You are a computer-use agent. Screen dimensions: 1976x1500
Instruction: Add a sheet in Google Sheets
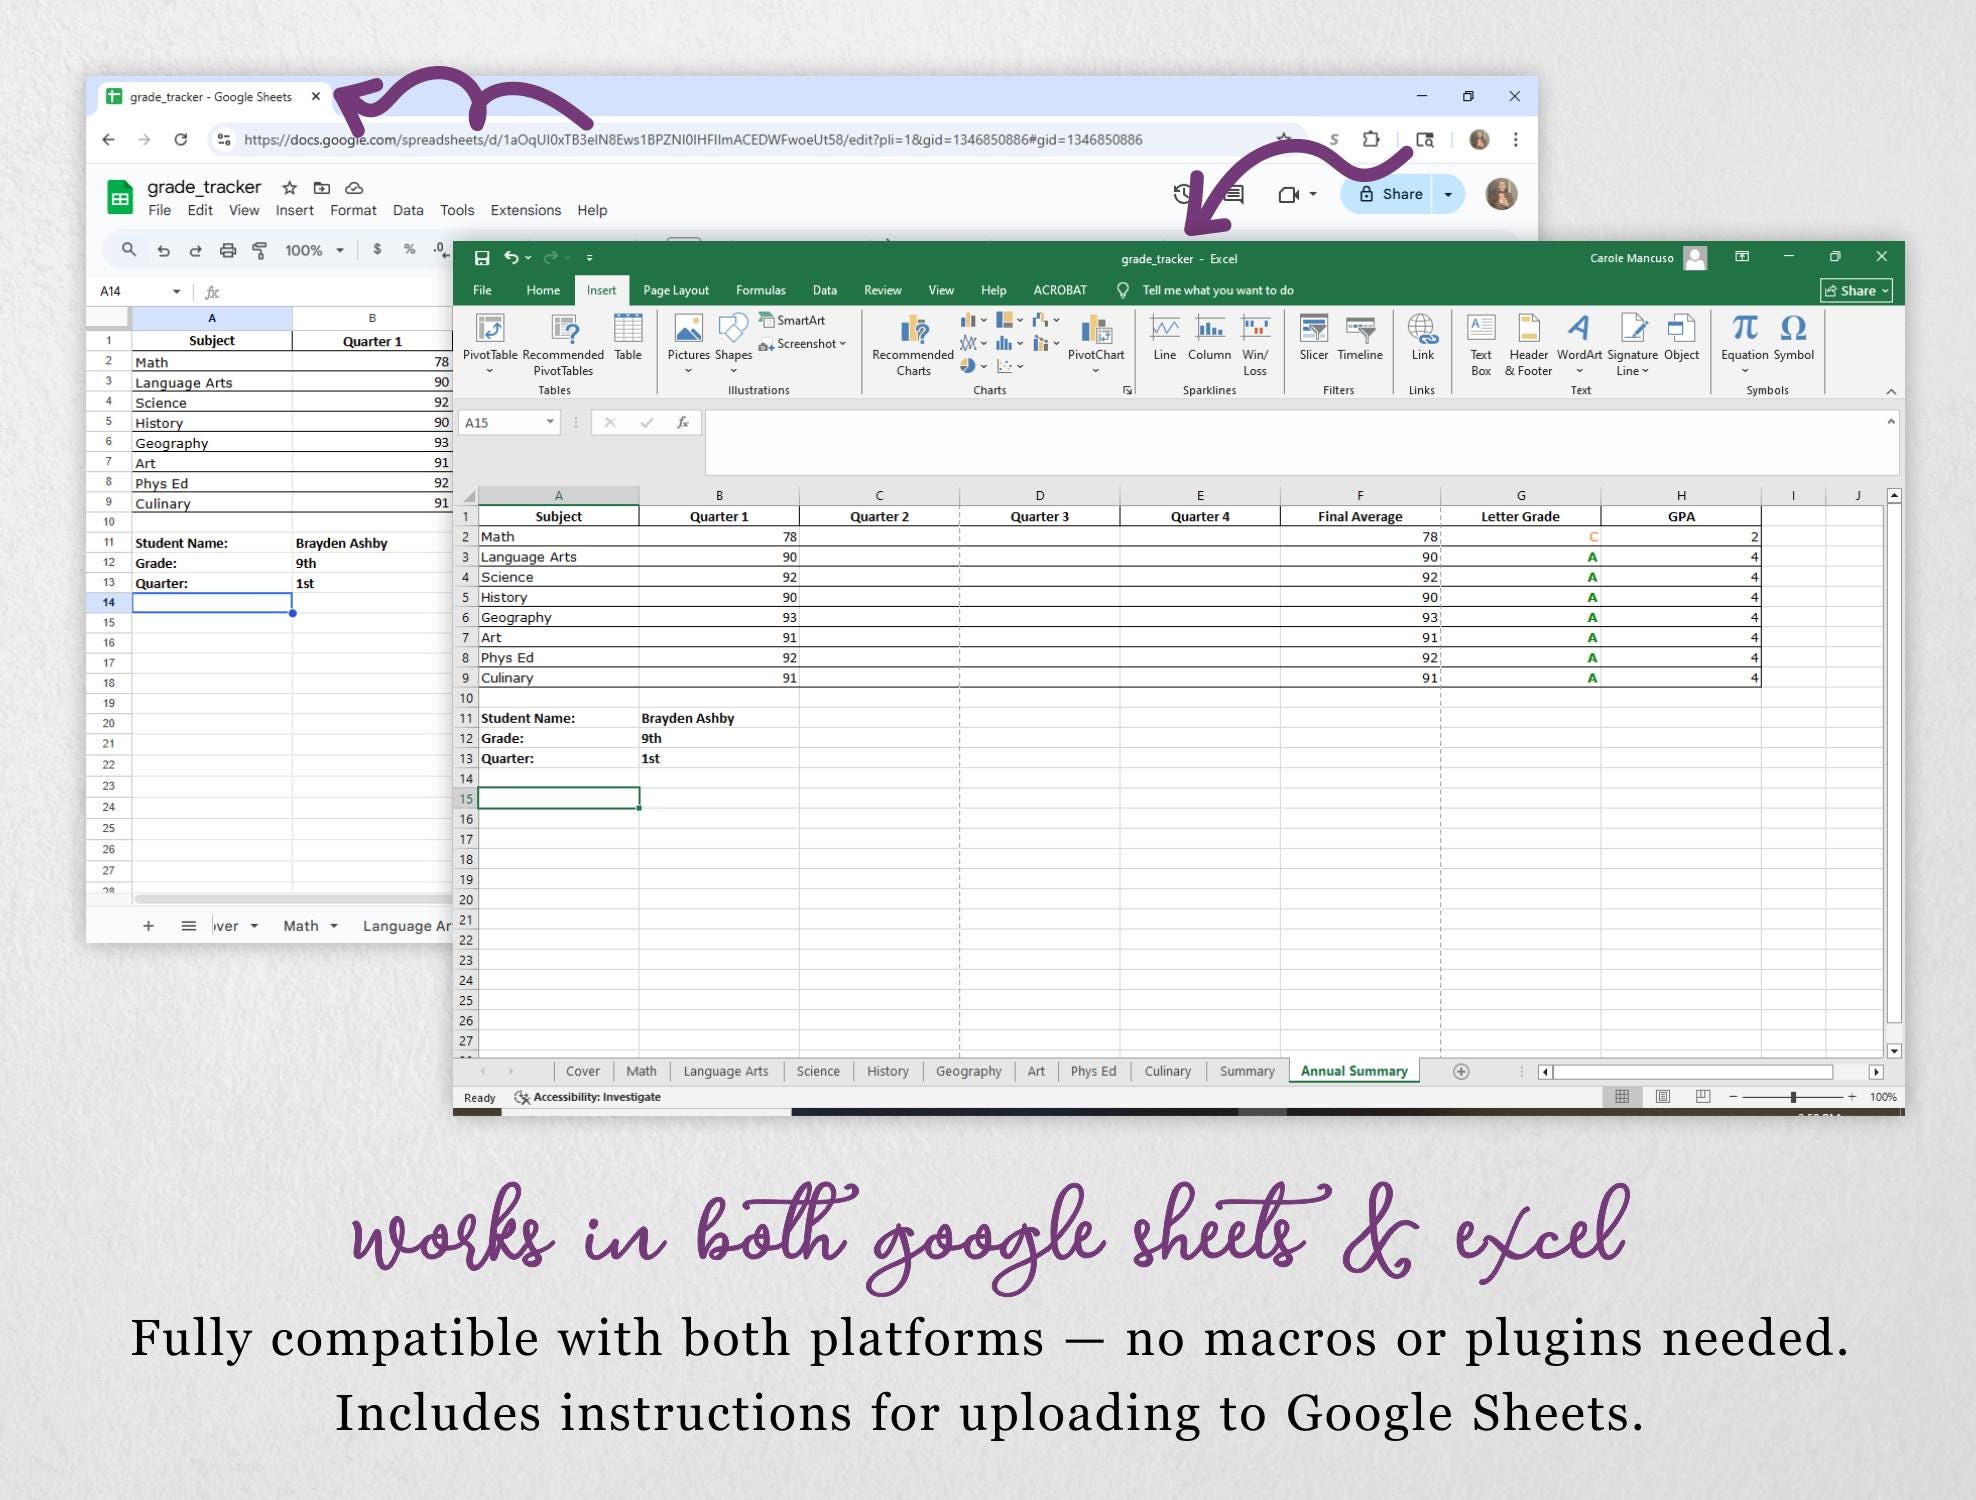[148, 926]
